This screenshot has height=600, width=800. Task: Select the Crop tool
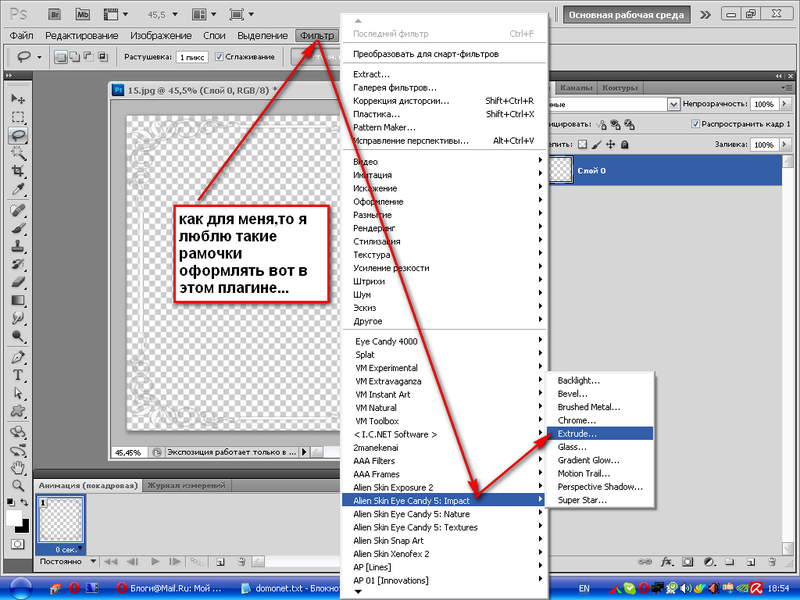click(18, 171)
